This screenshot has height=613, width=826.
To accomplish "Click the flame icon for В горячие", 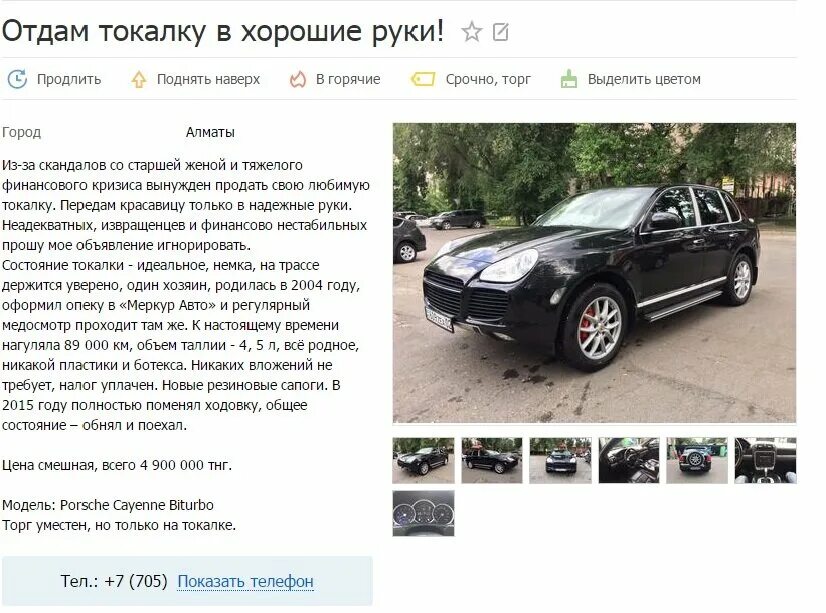I will 298,80.
